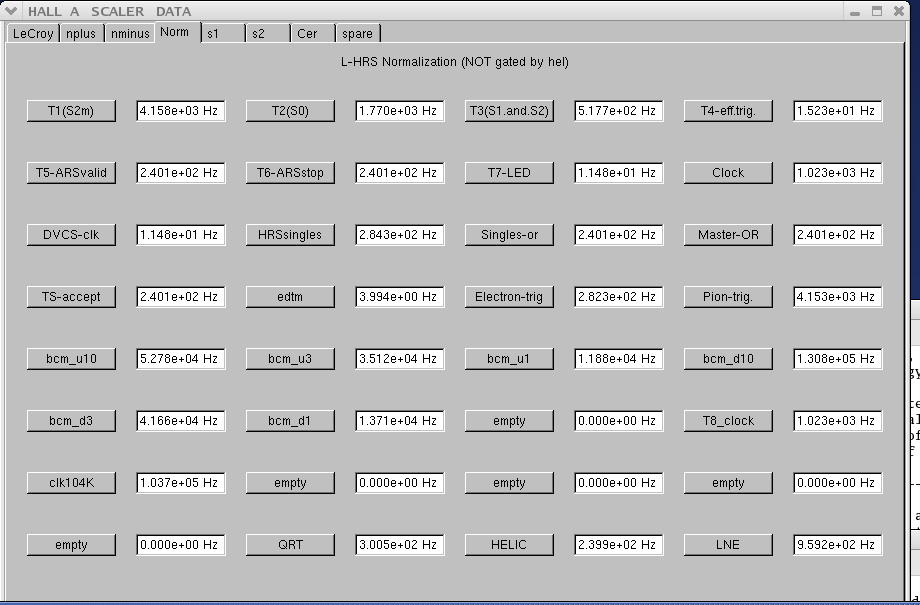This screenshot has width=920, height=605.
Task: Click the bcm_d1 rate field 1.371e+04 Hz
Action: 400,421
